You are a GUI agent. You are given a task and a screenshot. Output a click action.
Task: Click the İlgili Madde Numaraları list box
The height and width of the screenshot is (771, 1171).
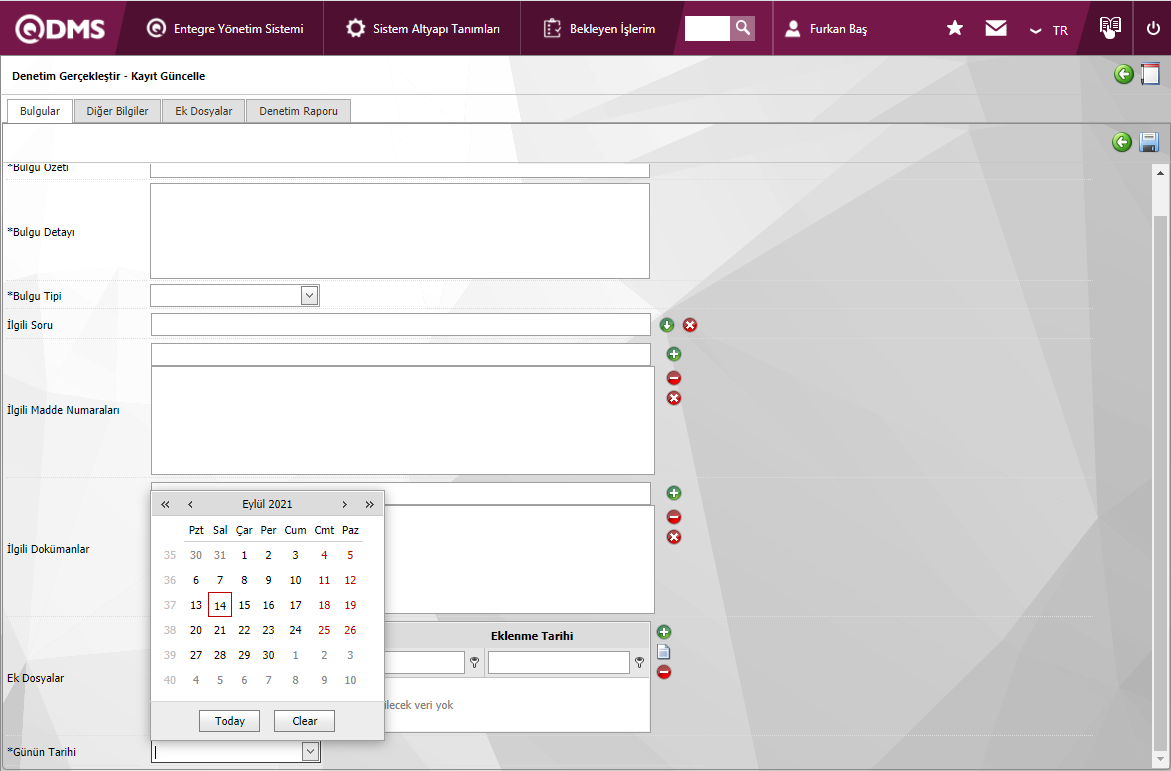[x=403, y=421]
